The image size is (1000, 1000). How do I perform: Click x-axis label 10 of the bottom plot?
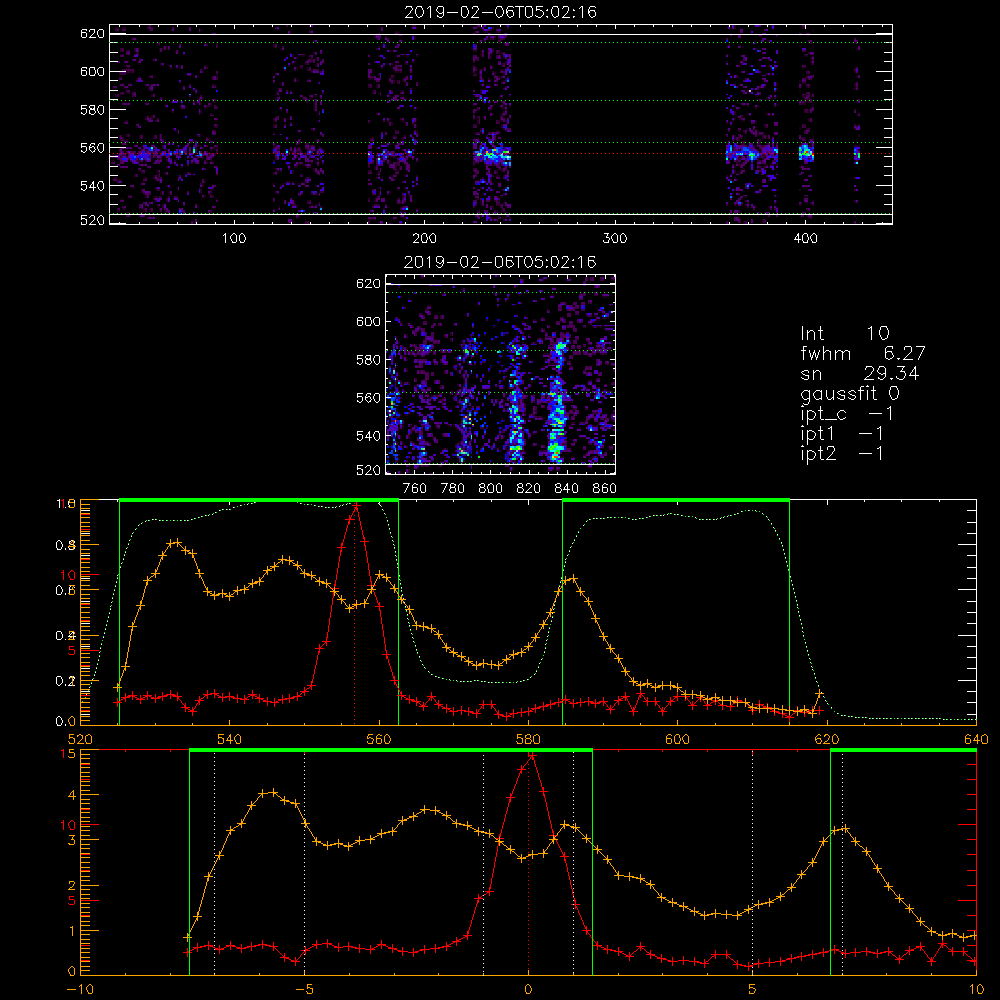(976, 989)
